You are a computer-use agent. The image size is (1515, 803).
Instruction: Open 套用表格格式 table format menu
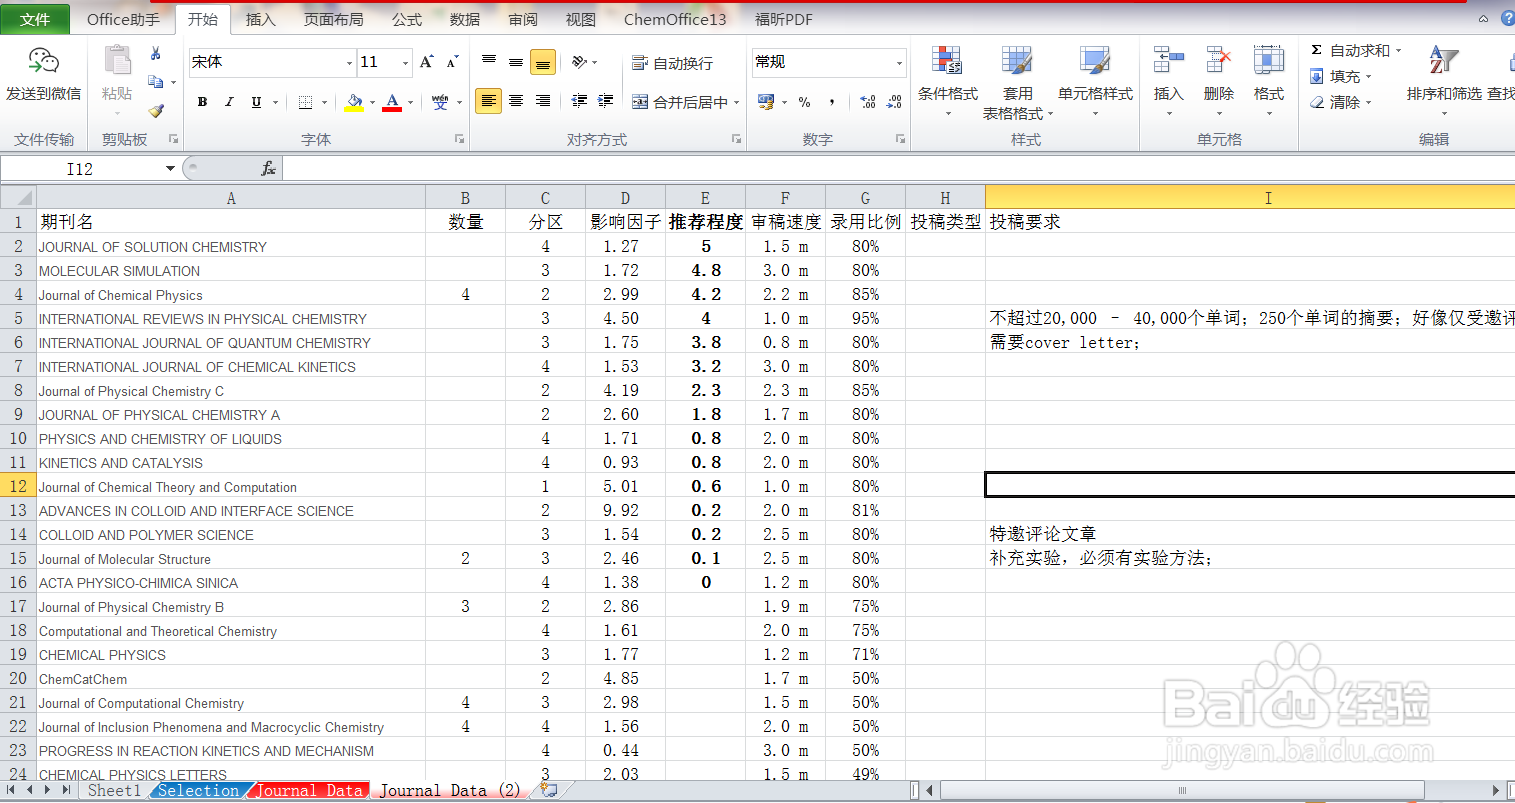click(1018, 83)
